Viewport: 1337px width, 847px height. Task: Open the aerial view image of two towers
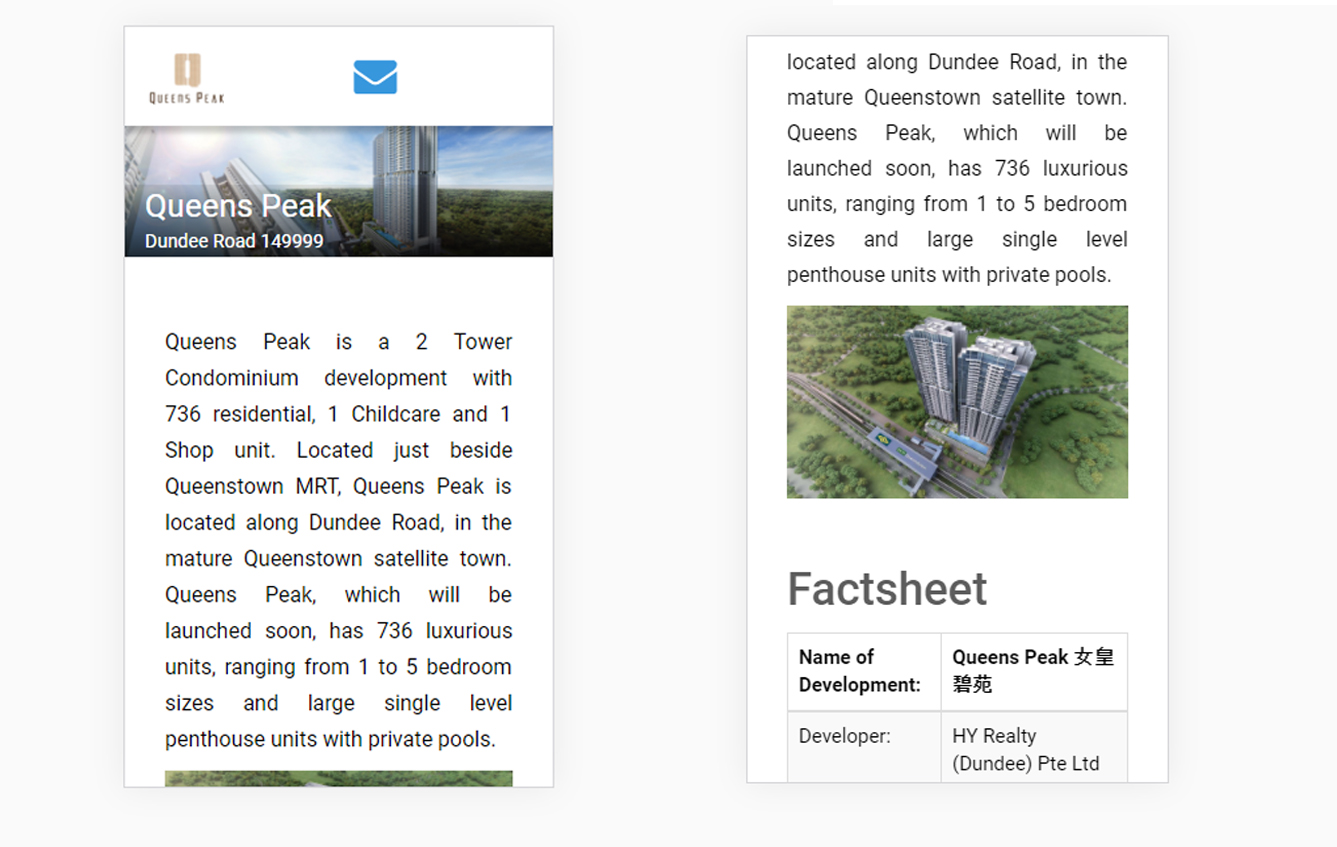(957, 402)
